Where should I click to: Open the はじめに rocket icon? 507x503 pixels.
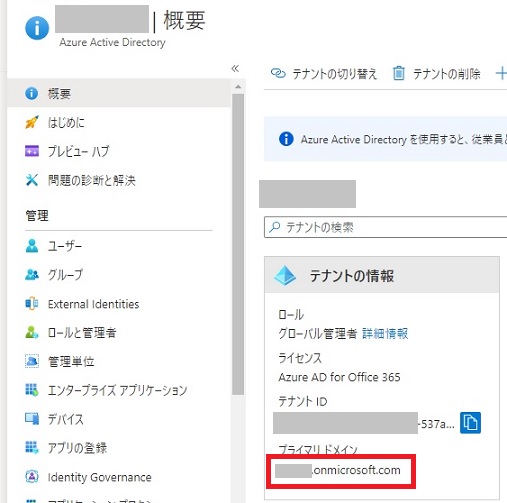click(32, 122)
